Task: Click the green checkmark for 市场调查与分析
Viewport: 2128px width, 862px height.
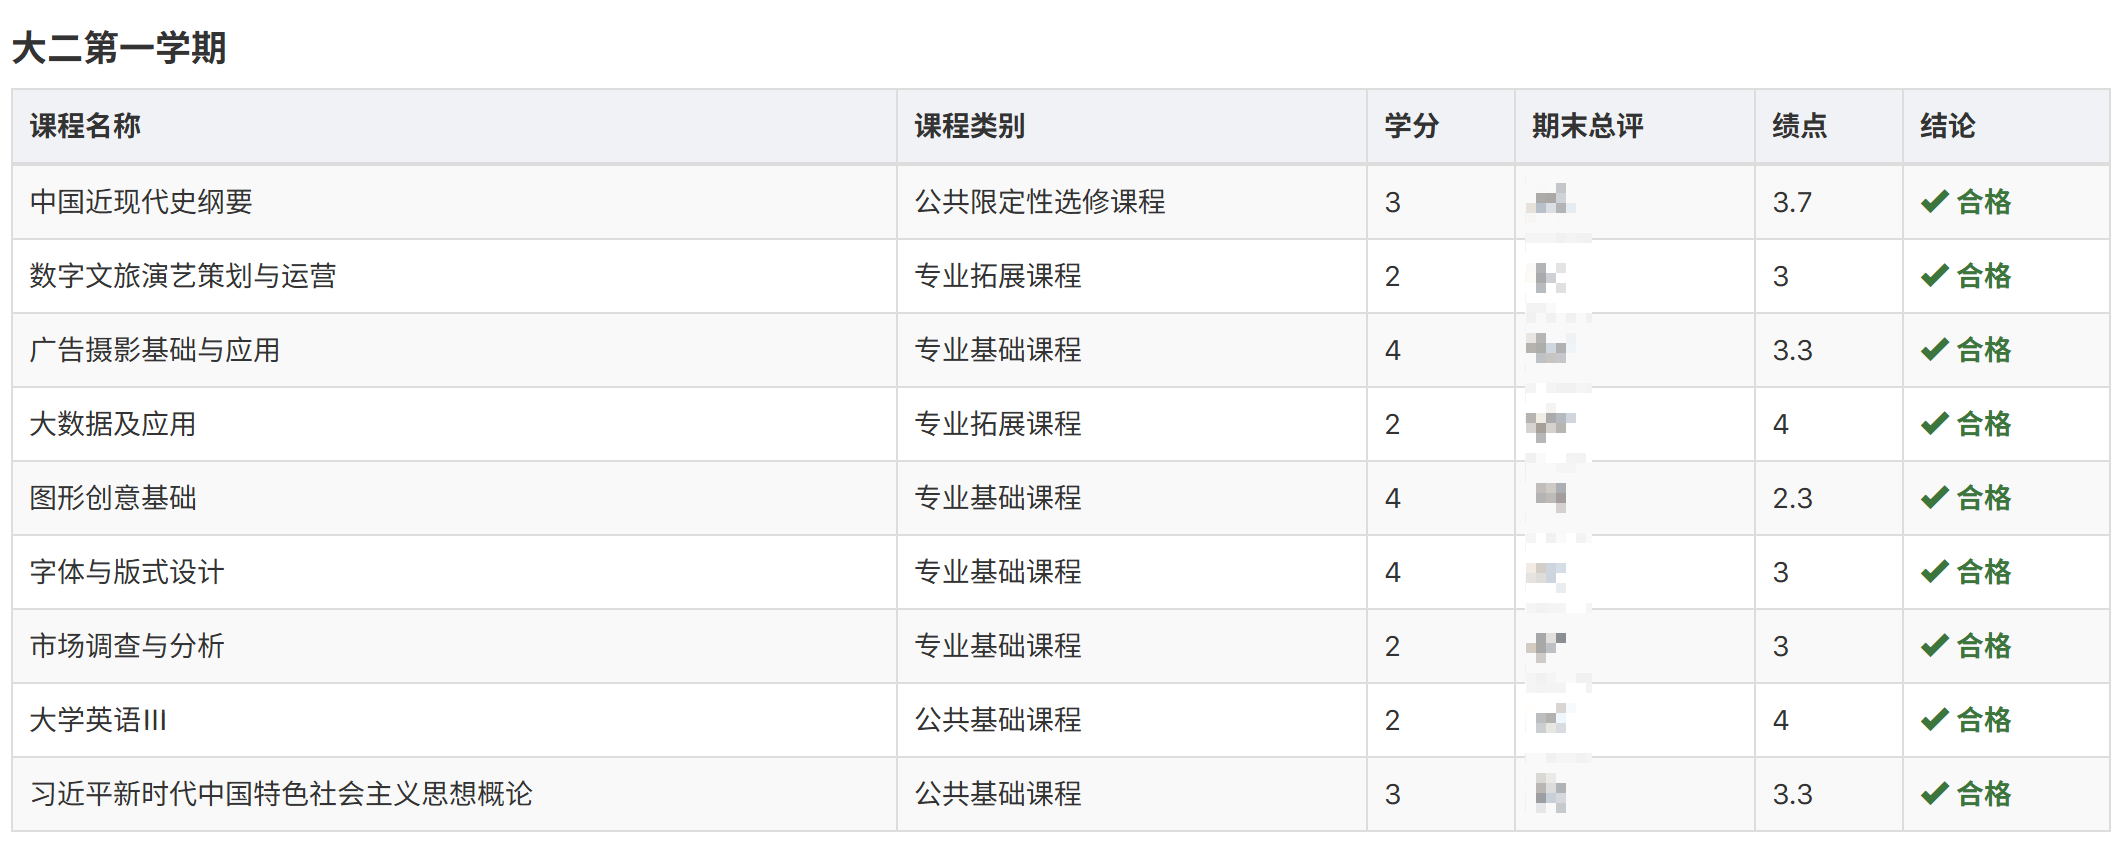Action: 1934,646
